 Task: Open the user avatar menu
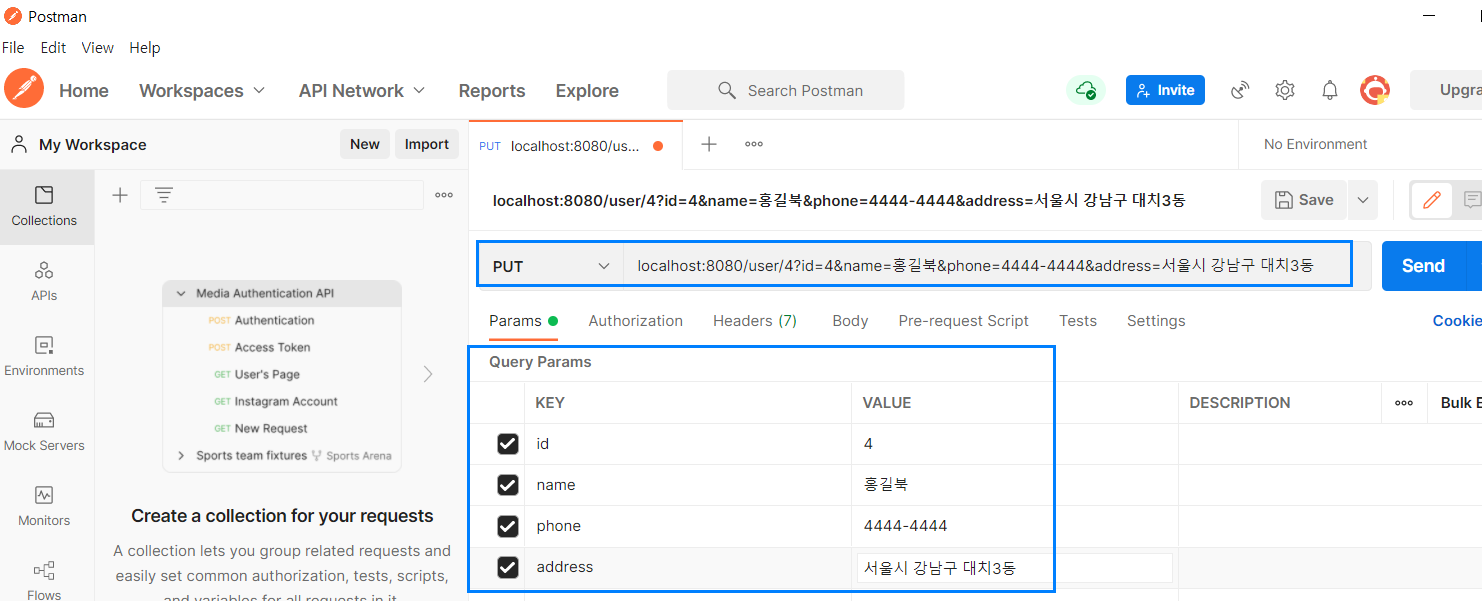[1375, 90]
